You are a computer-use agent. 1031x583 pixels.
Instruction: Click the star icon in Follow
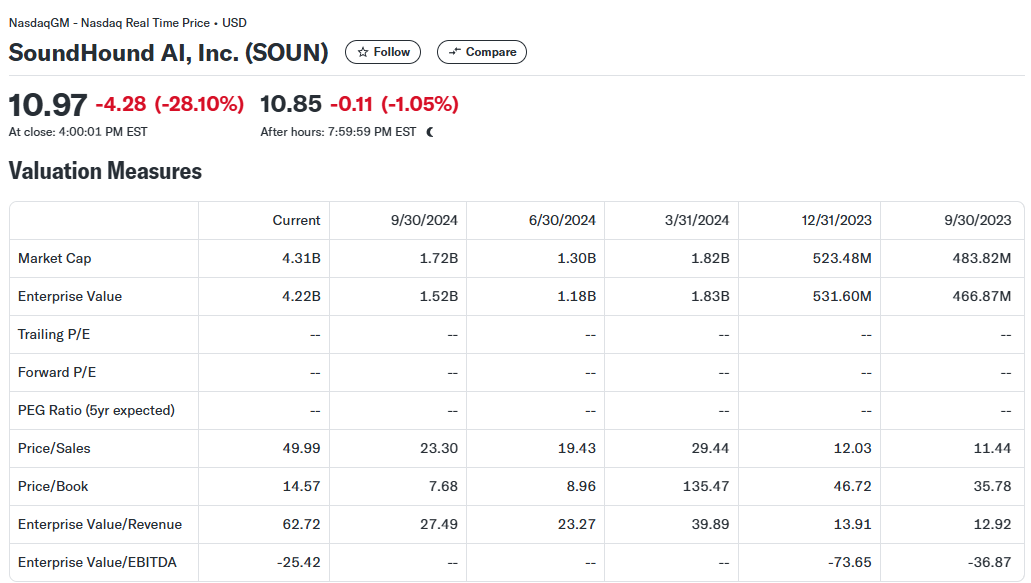[x=362, y=52]
